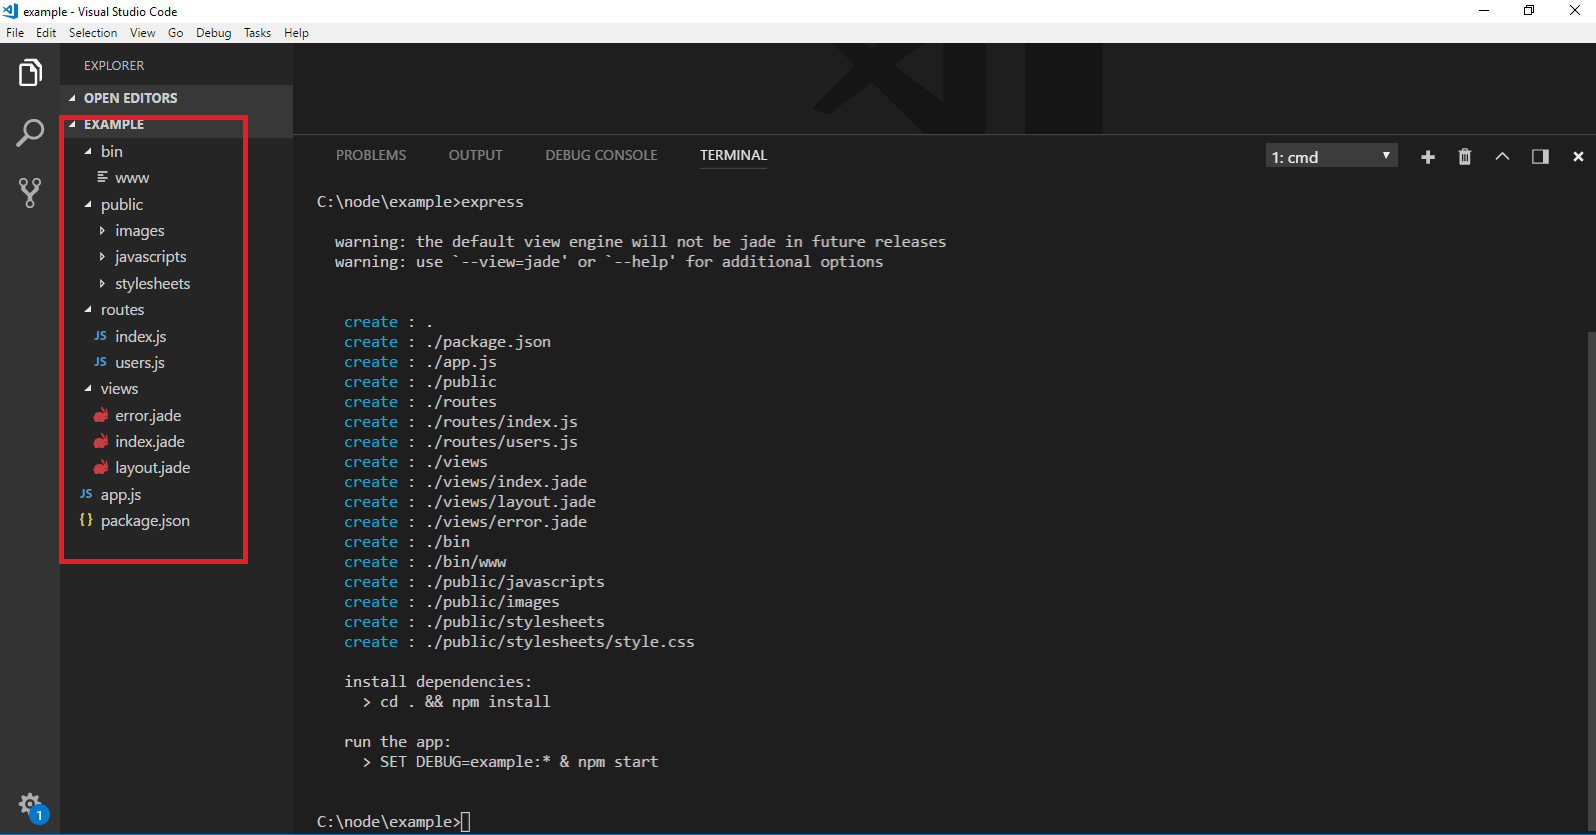This screenshot has width=1596, height=835.
Task: Open the Debug menu
Action: [x=213, y=33]
